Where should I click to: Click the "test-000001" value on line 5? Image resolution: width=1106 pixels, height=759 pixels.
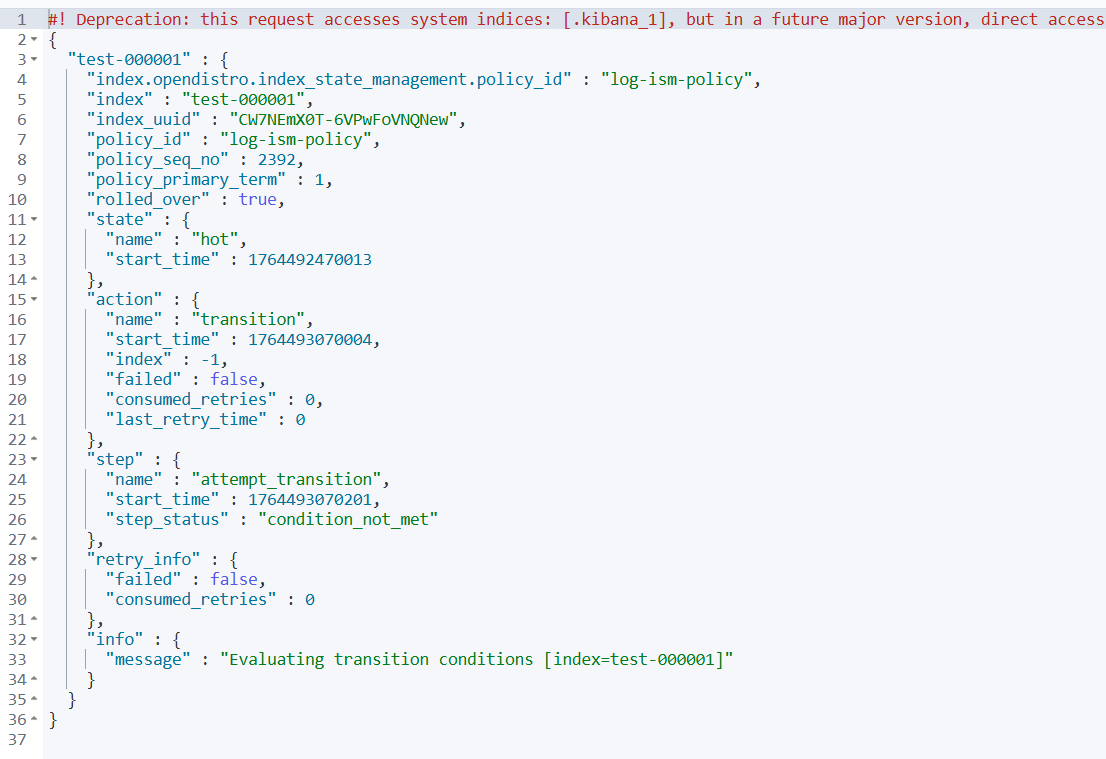click(x=243, y=99)
